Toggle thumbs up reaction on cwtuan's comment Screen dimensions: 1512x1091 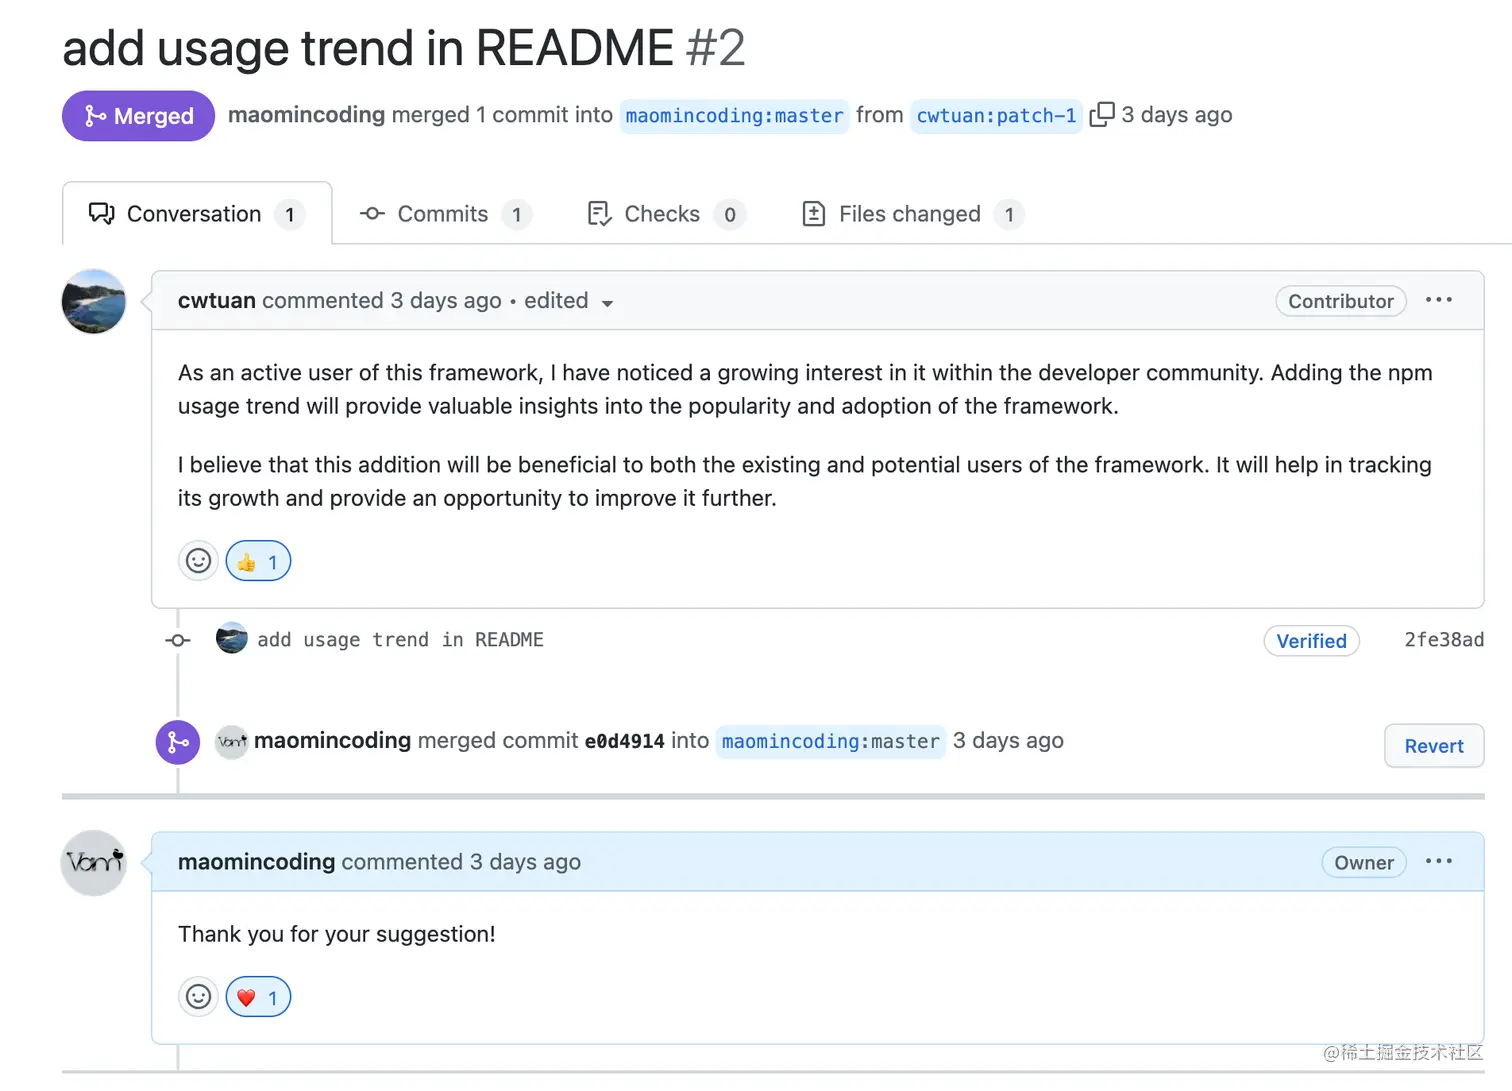point(258,561)
